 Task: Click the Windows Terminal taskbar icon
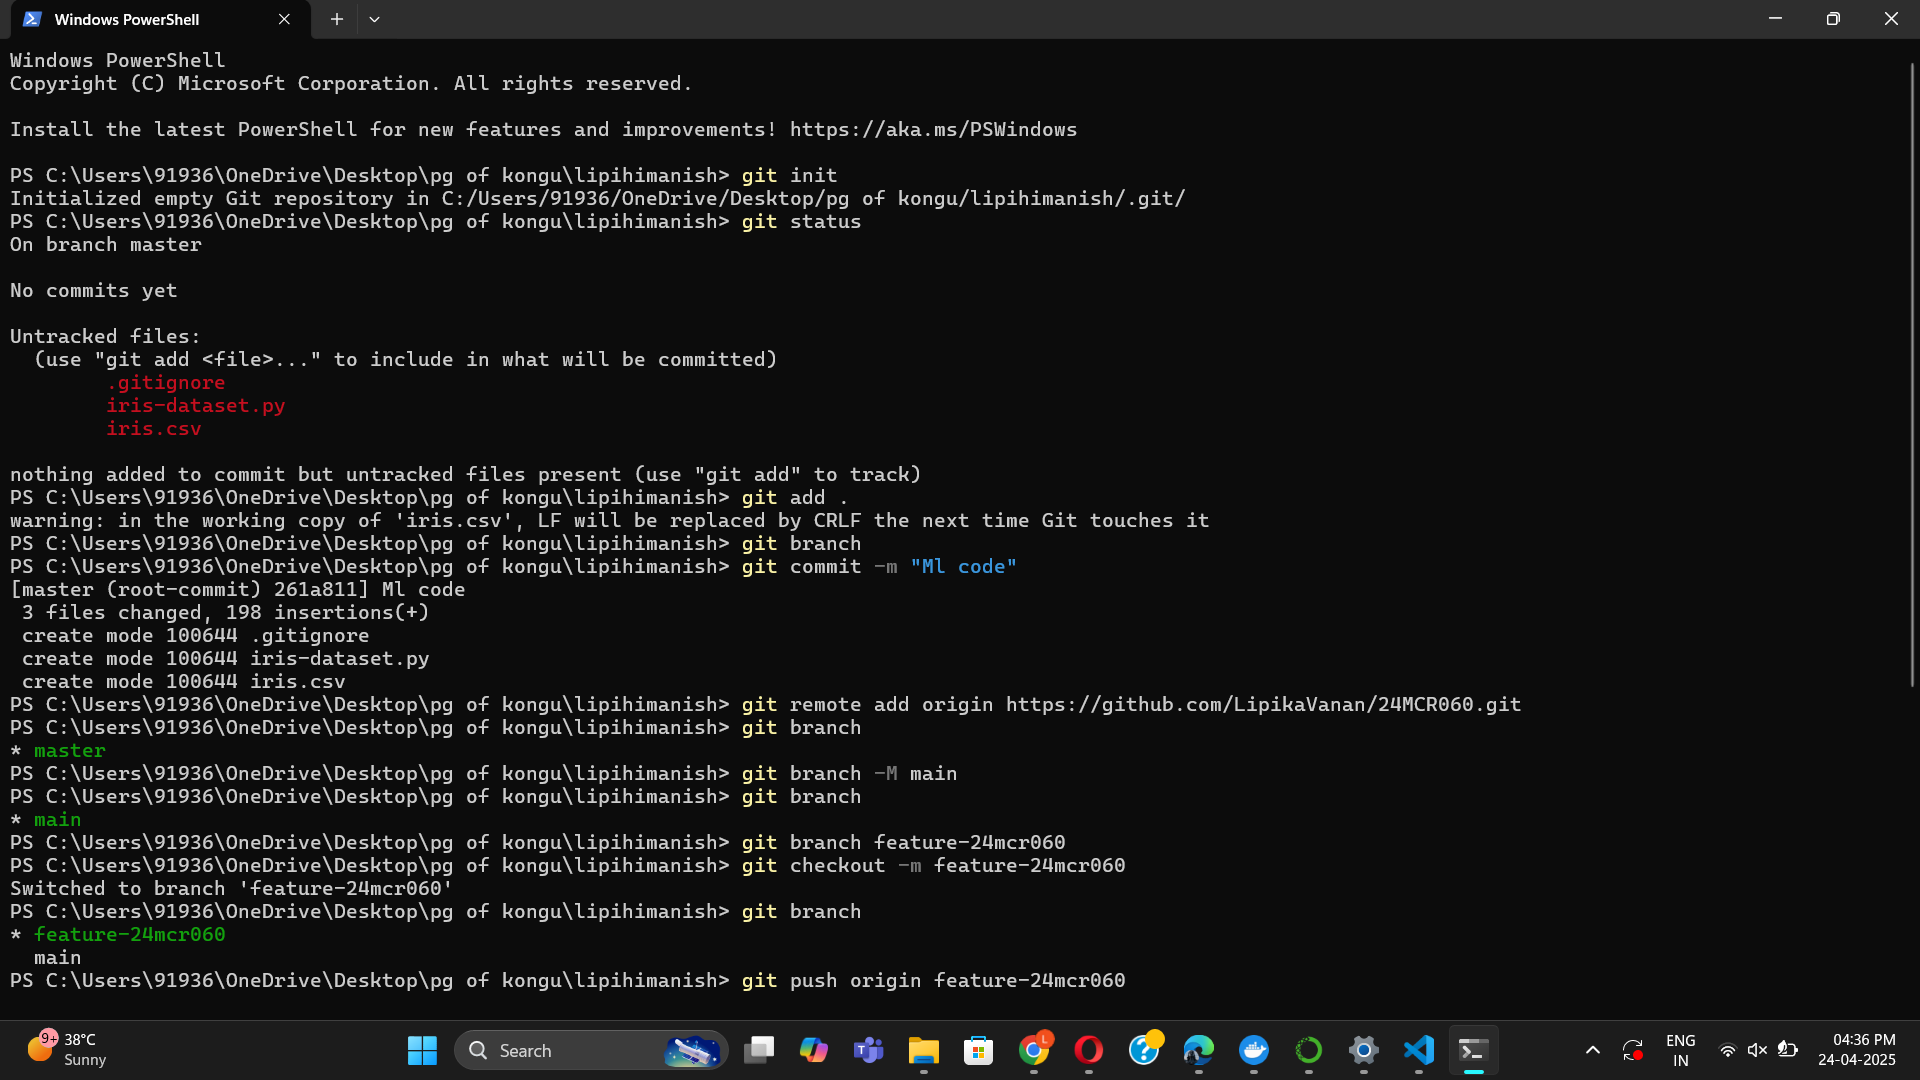pyautogui.click(x=1474, y=1050)
